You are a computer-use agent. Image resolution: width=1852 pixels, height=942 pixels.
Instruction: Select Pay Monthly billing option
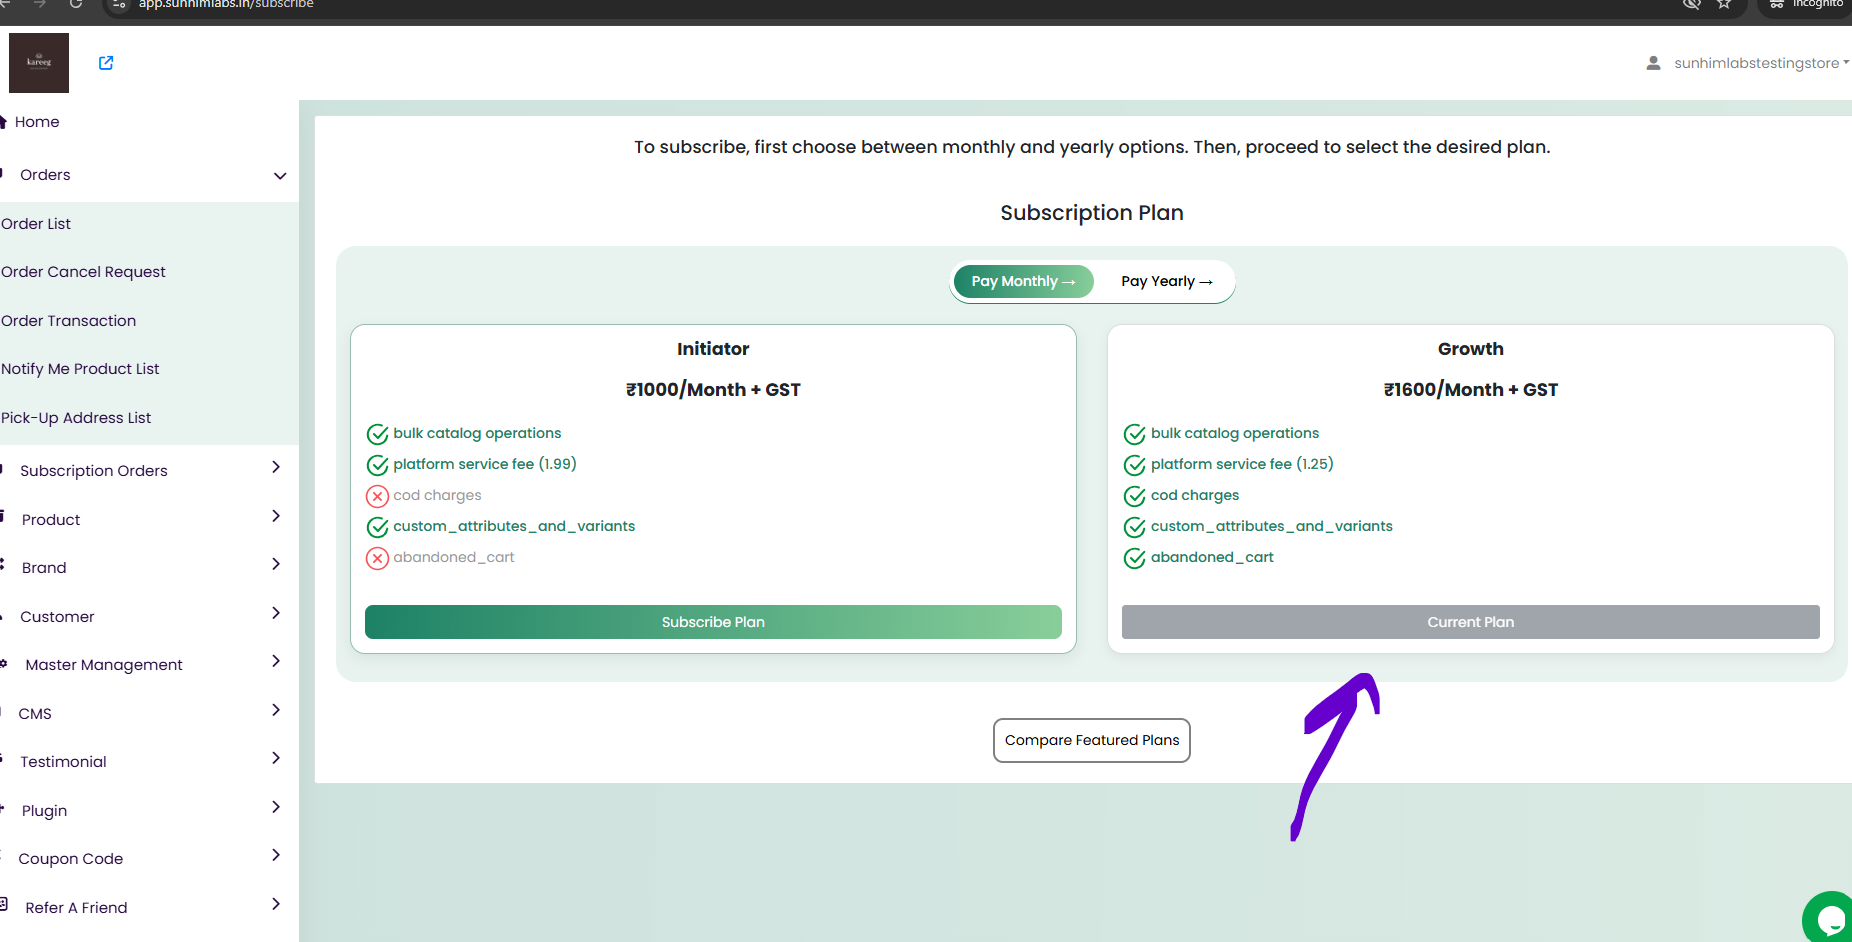click(x=1023, y=282)
